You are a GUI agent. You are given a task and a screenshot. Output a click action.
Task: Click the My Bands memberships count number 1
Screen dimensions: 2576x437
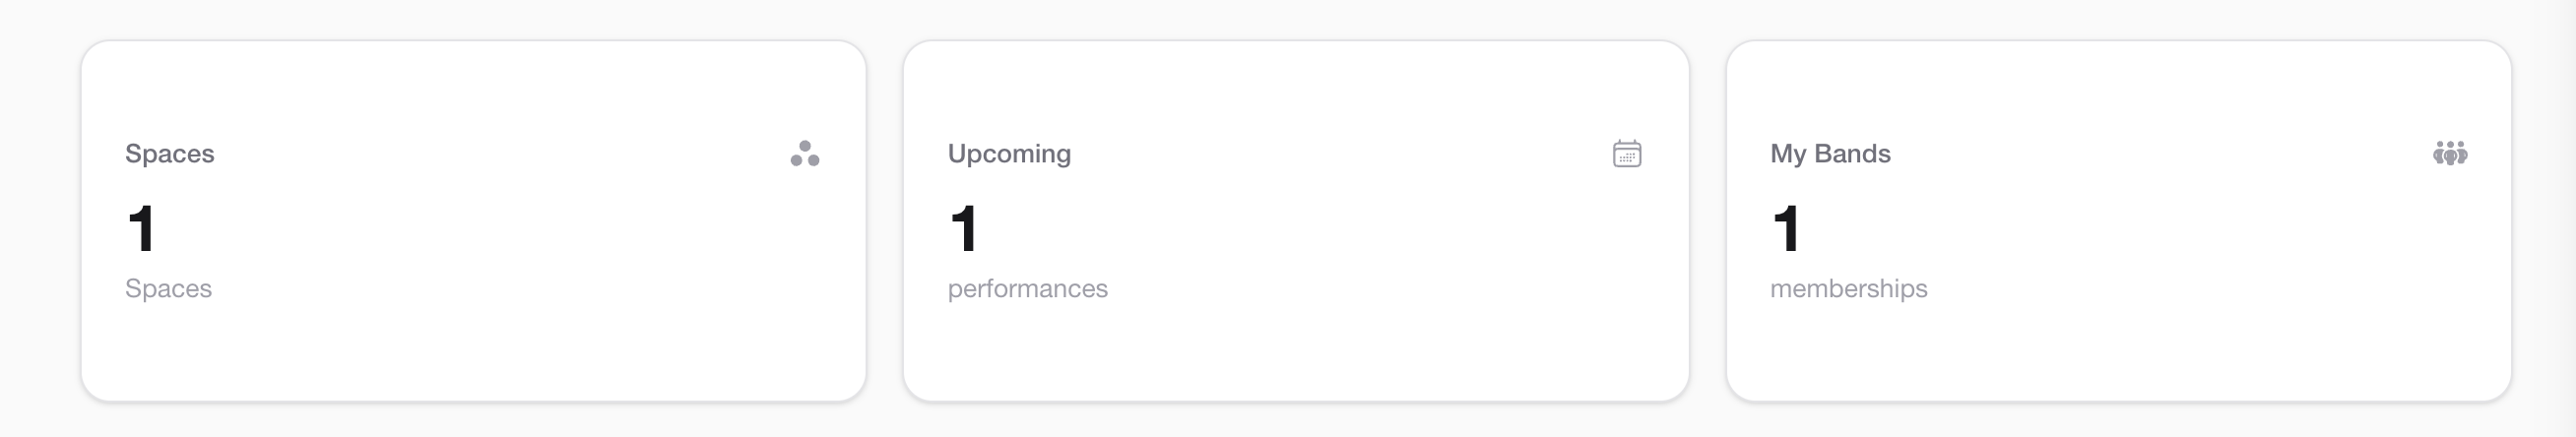pyautogui.click(x=1786, y=228)
